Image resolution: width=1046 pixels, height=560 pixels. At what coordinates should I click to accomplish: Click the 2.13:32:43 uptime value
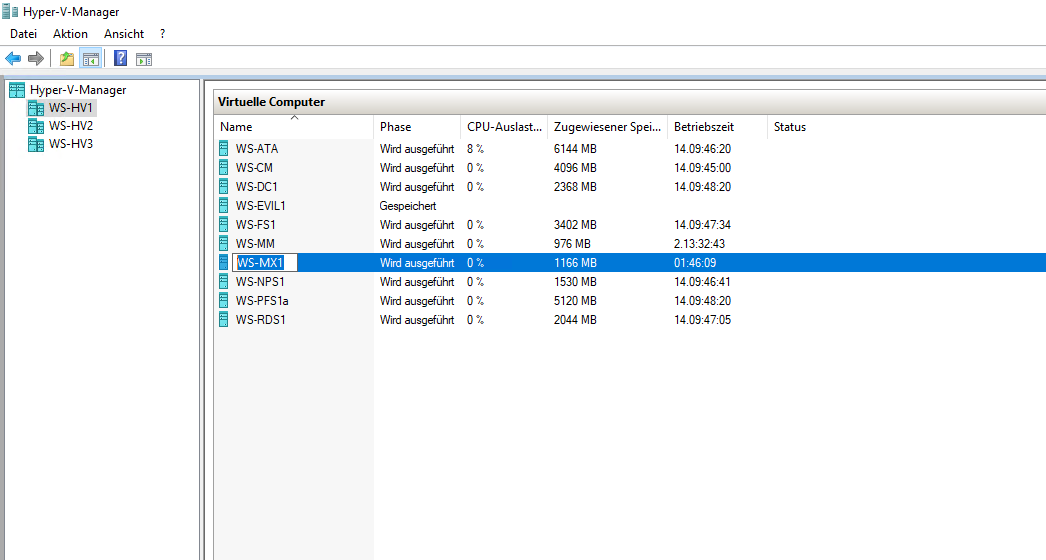(x=700, y=244)
